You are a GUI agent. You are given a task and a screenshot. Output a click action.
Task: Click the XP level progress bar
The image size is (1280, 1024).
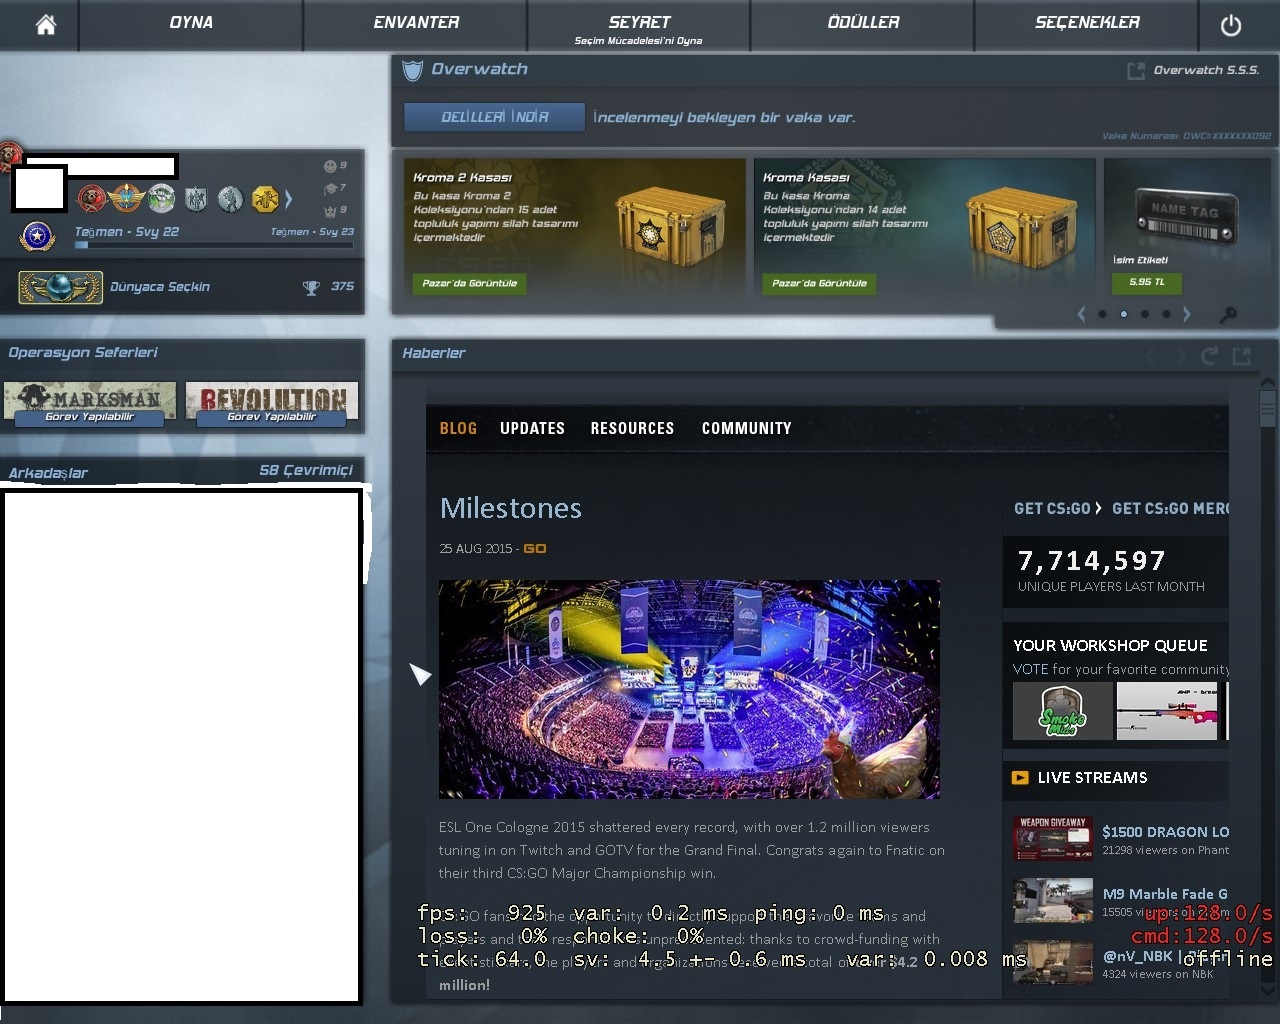(x=214, y=245)
